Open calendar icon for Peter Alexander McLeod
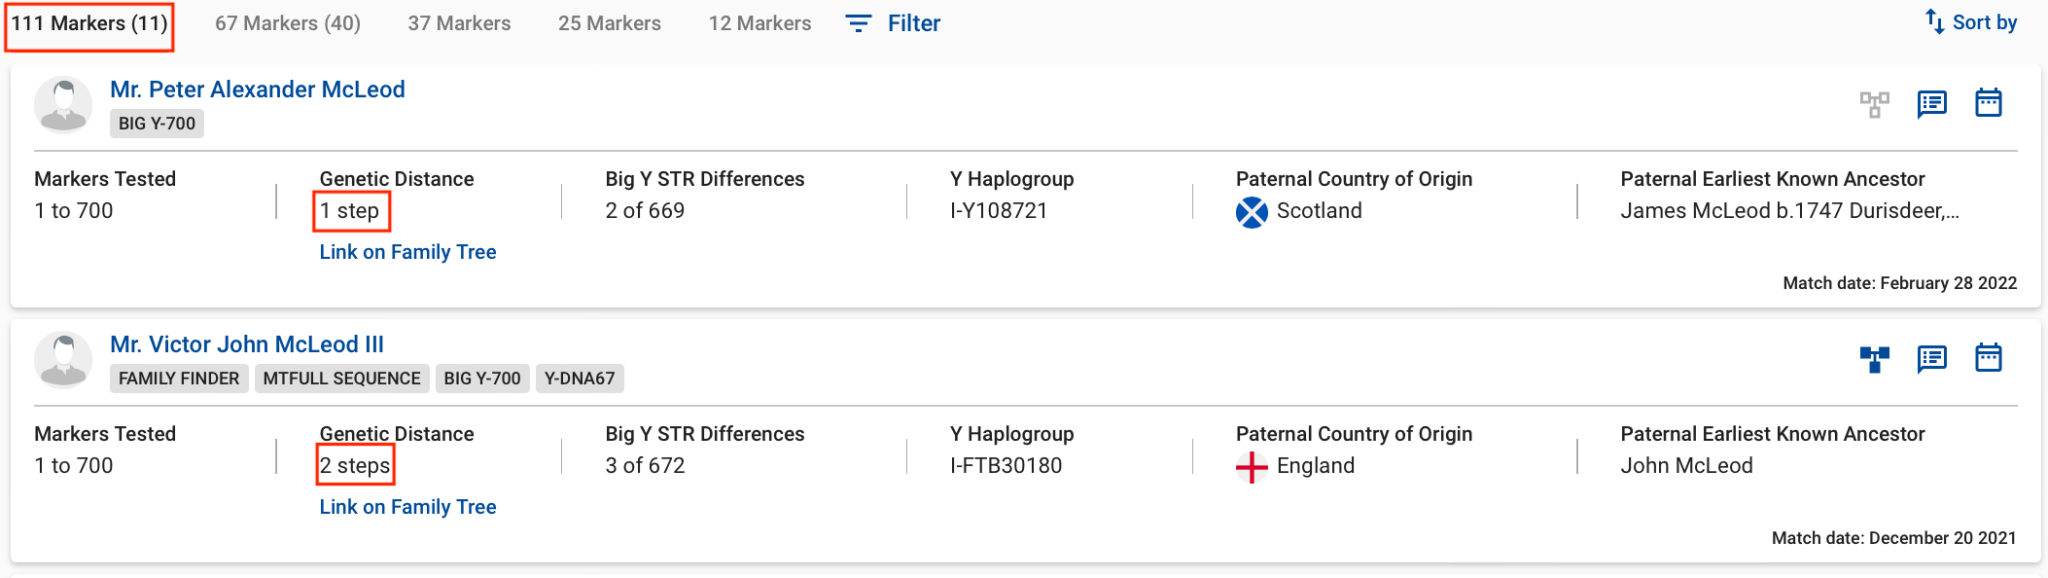The image size is (2048, 578). tap(1988, 103)
